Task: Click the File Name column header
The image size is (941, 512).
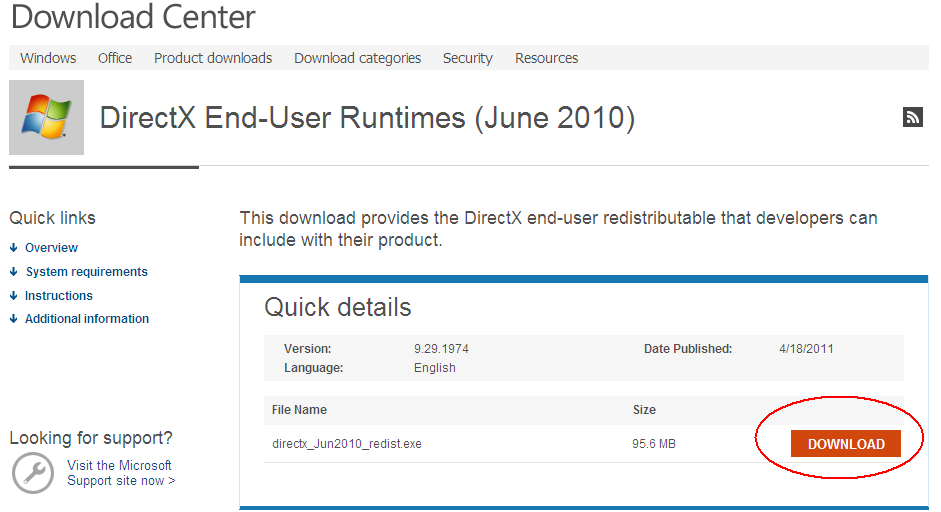Action: [299, 409]
